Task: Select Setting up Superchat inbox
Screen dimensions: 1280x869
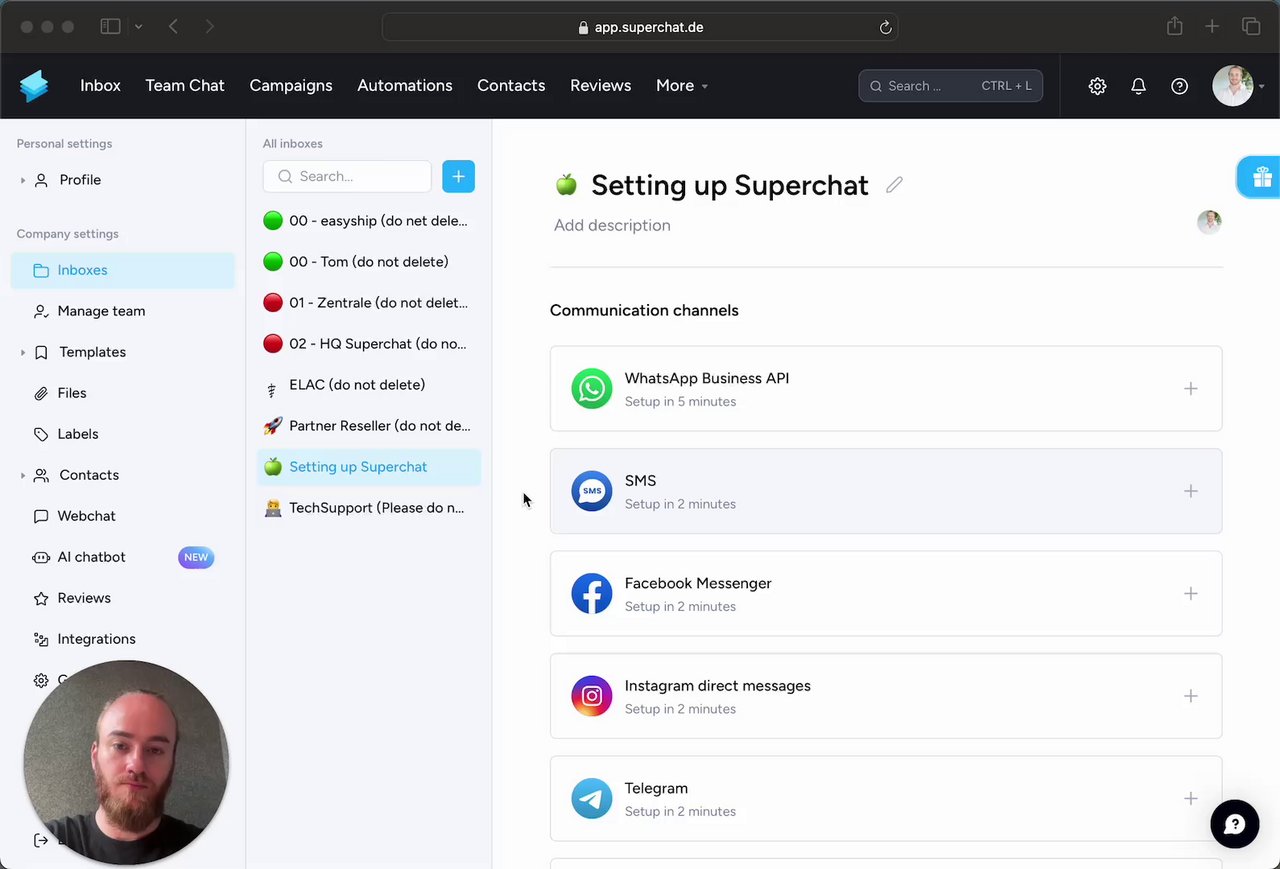Action: pyautogui.click(x=368, y=467)
